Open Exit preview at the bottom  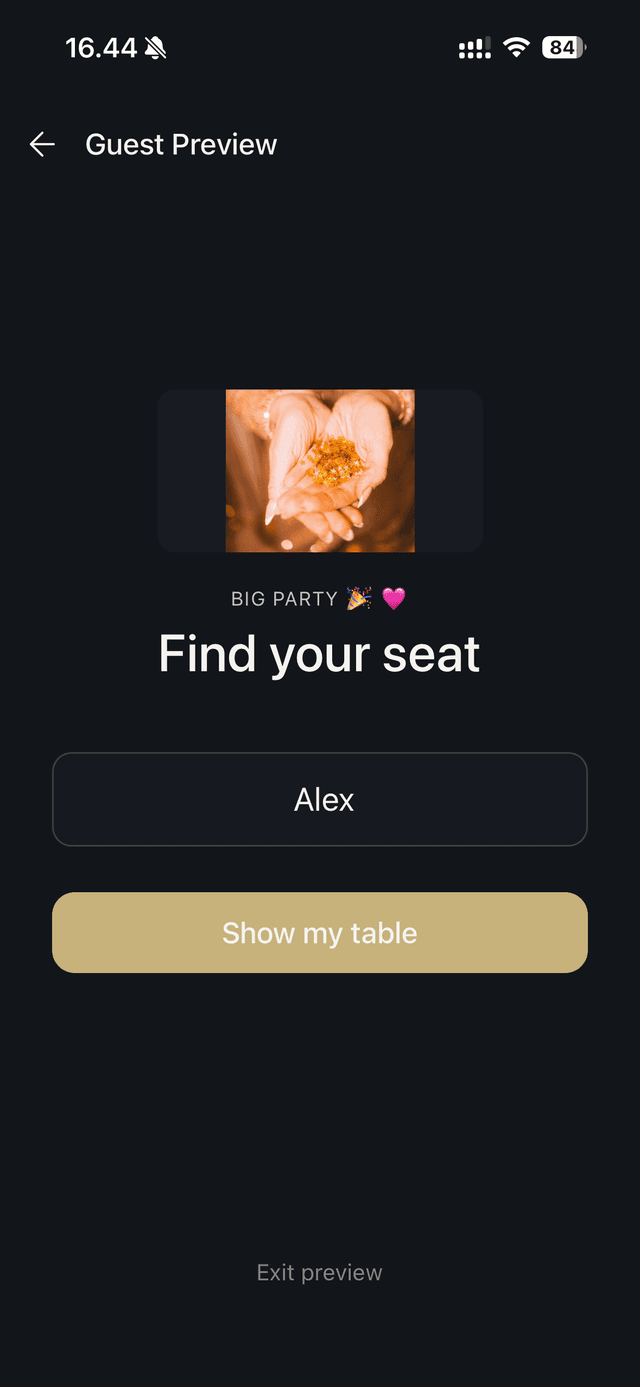pos(319,1272)
